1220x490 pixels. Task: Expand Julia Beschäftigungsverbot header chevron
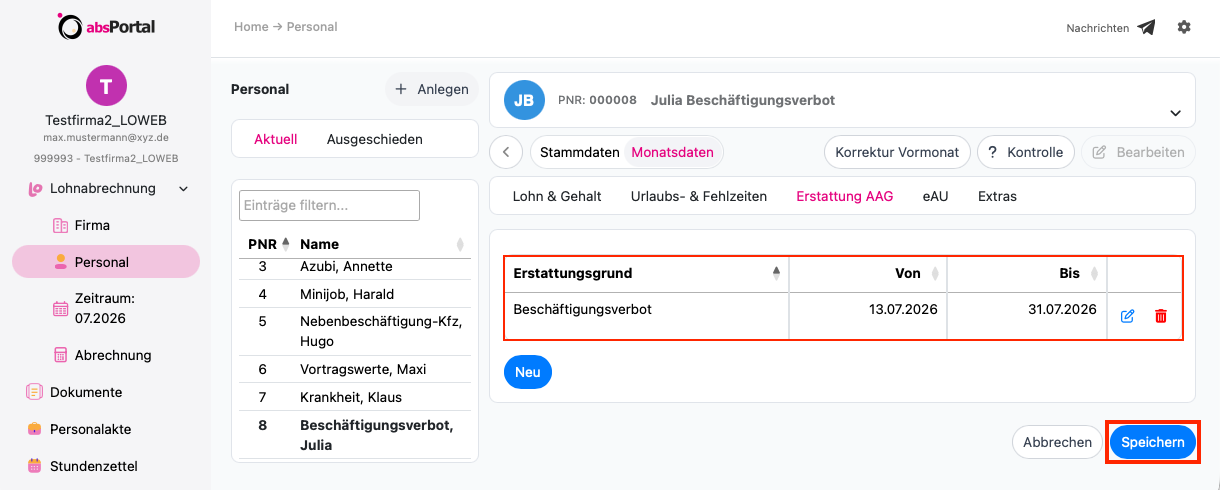coord(1175,113)
